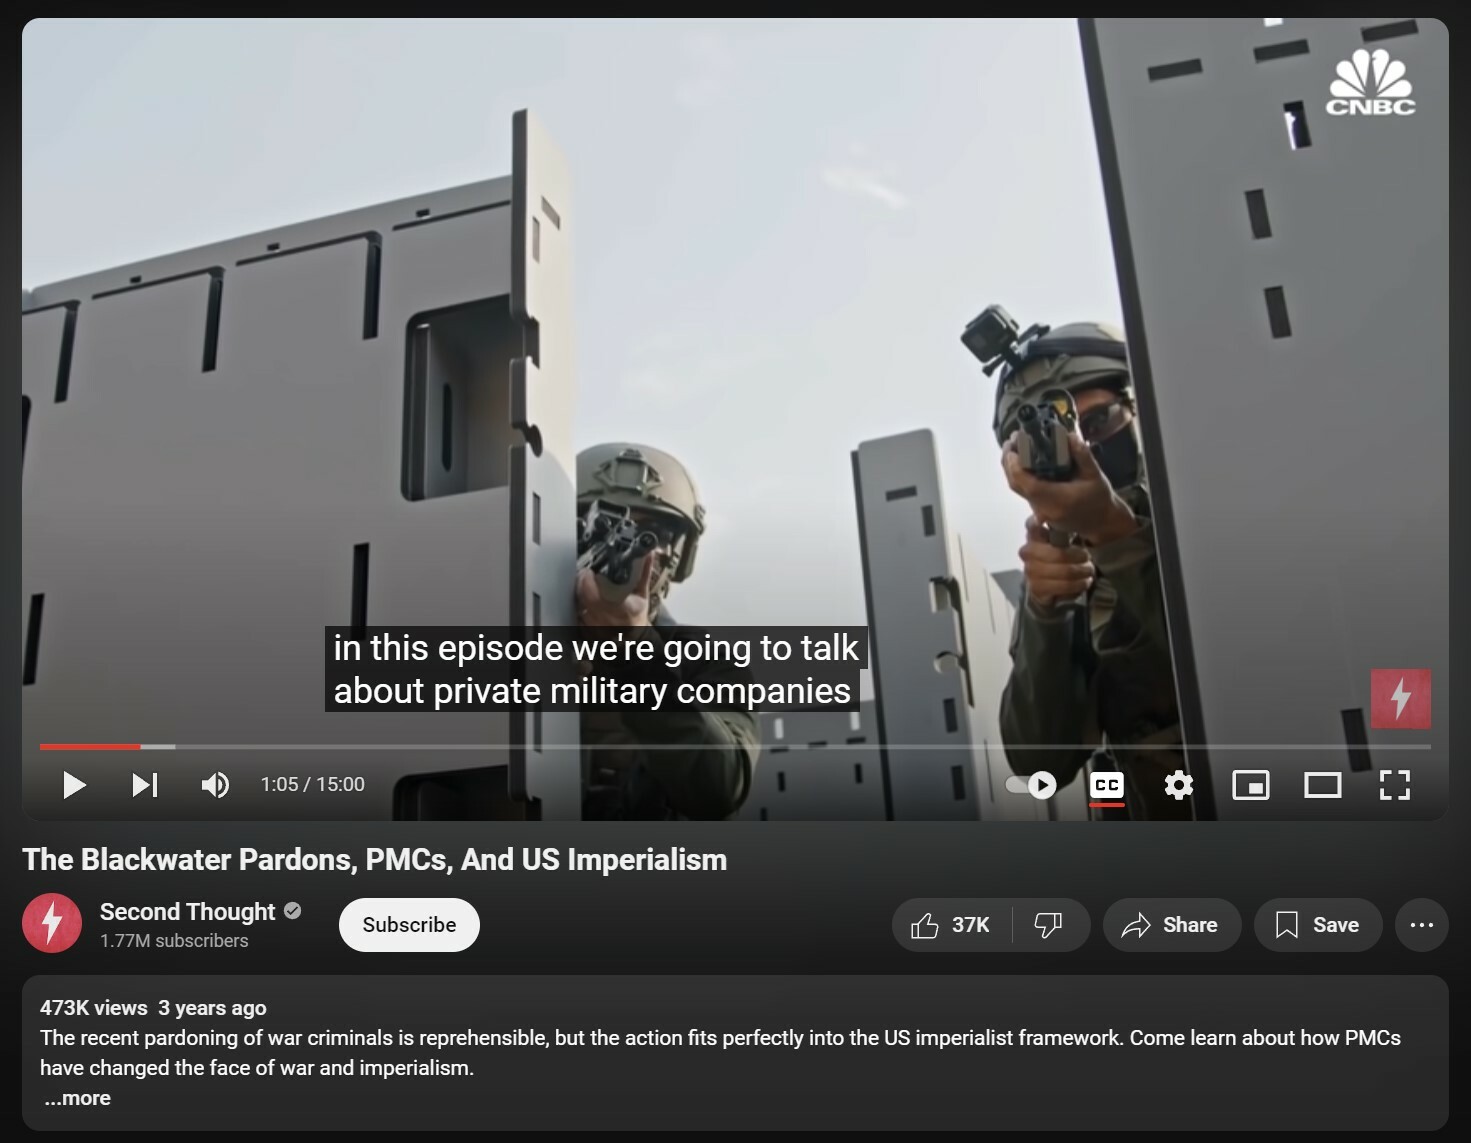This screenshot has height=1143, width=1471.
Task: Share this video
Action: tap(1172, 925)
